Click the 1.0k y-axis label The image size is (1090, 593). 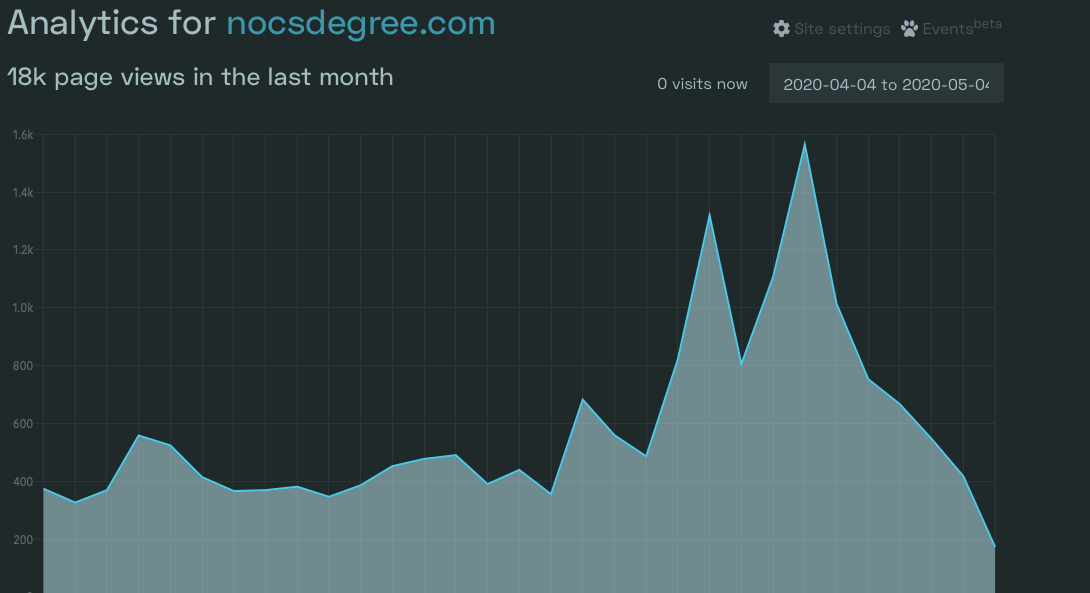point(23,308)
